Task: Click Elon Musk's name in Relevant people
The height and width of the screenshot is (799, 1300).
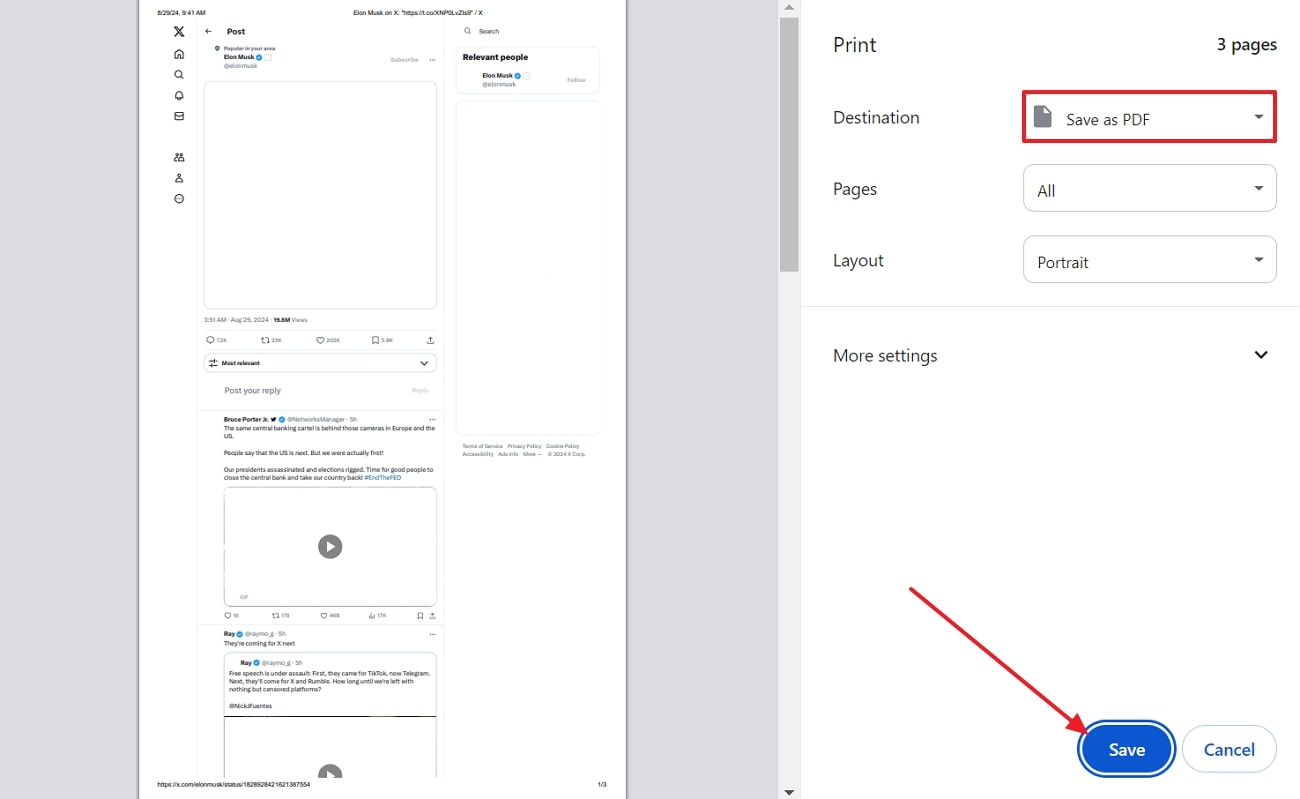Action: [497, 75]
